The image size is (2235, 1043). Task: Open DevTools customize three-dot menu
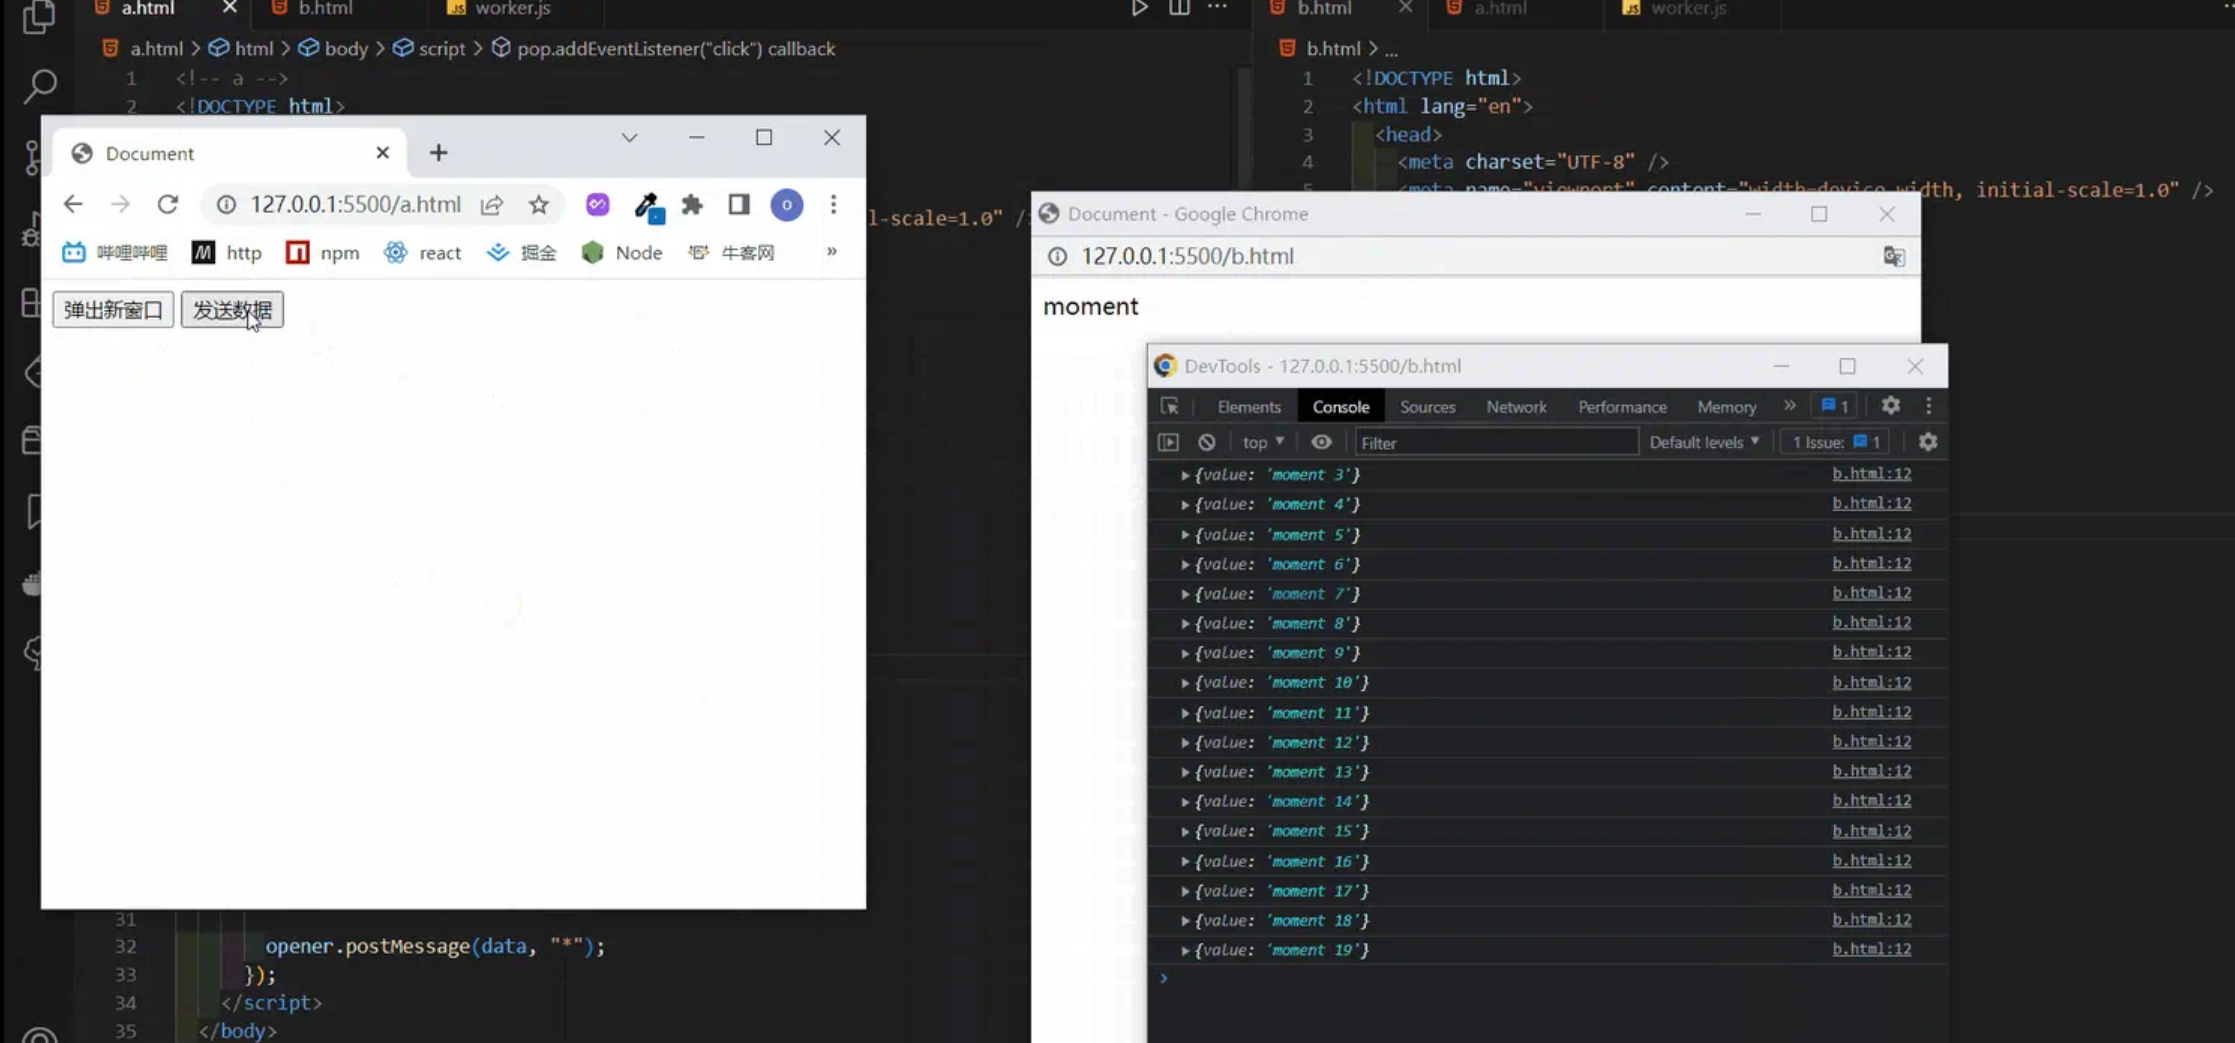coord(1929,405)
